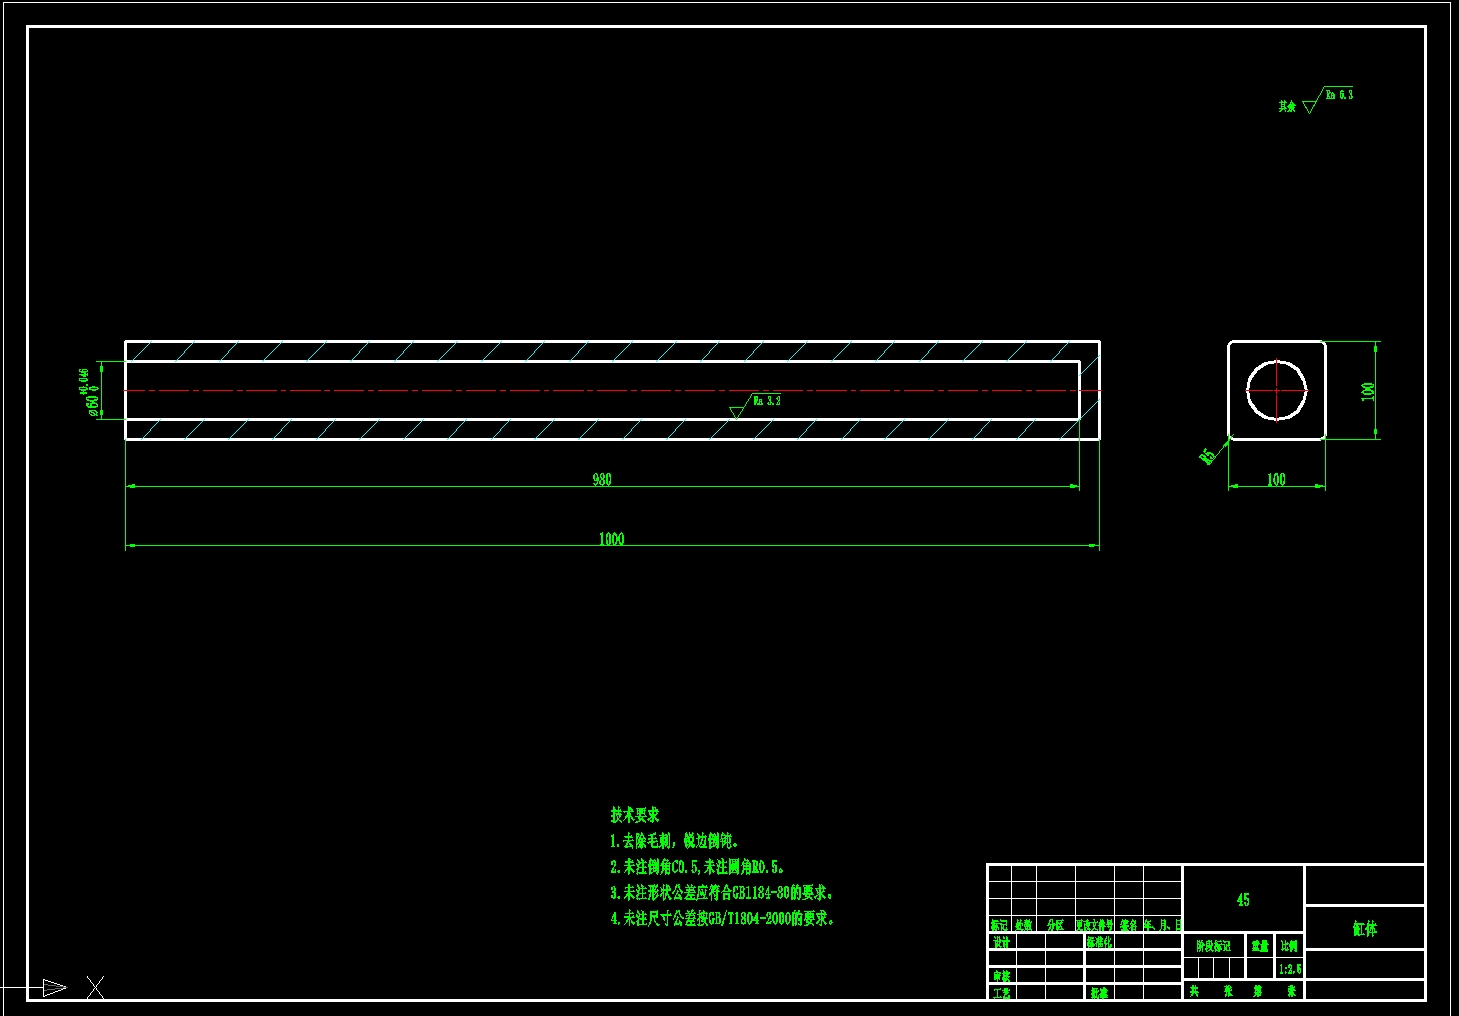Select the part name '缸体' in the title block

pos(1365,929)
